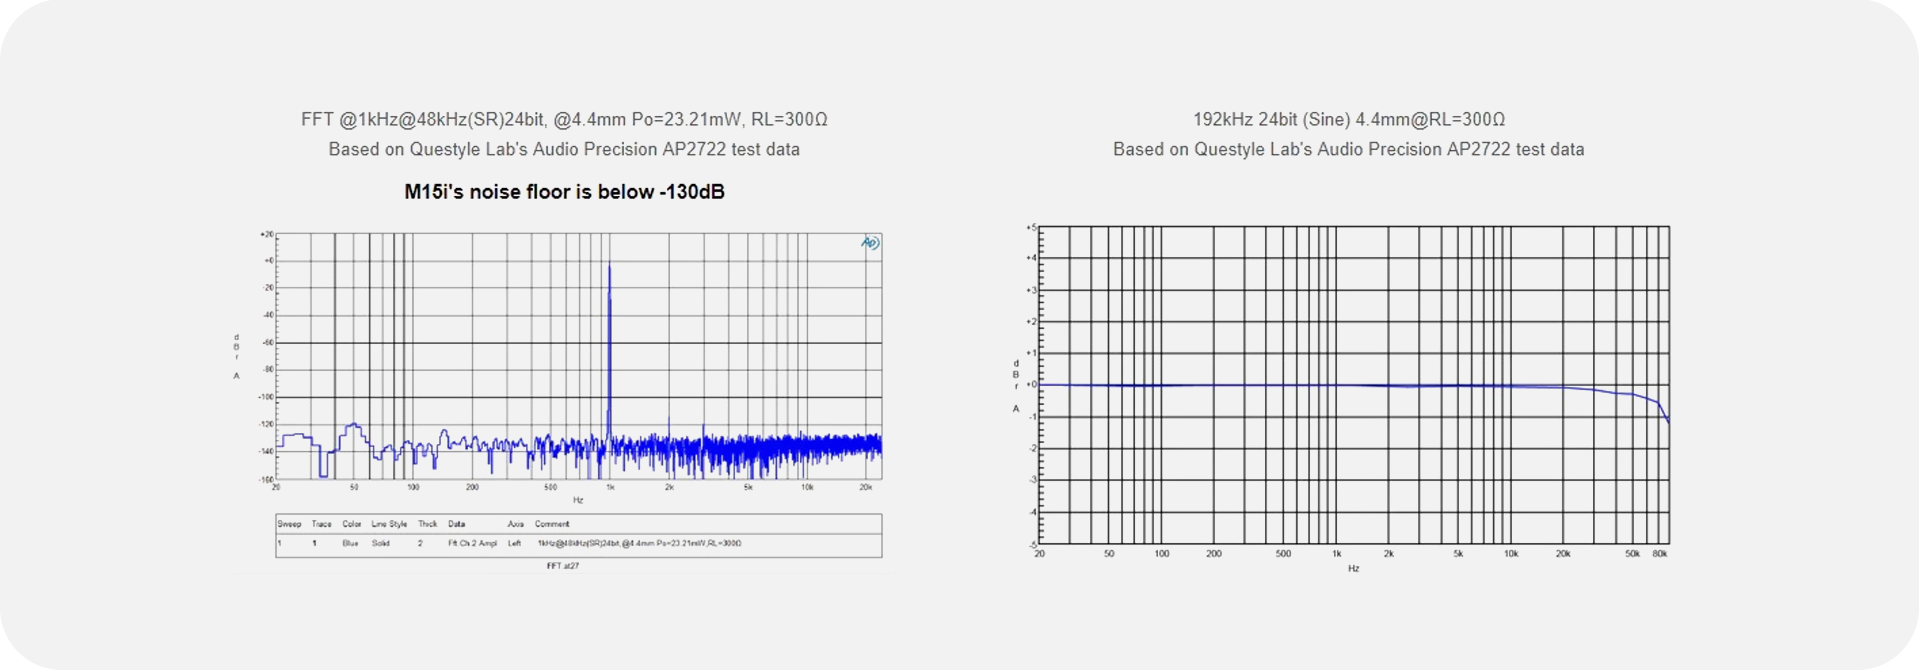Click the "Solid" line style legend entry
This screenshot has width=1920, height=670.
[x=381, y=543]
